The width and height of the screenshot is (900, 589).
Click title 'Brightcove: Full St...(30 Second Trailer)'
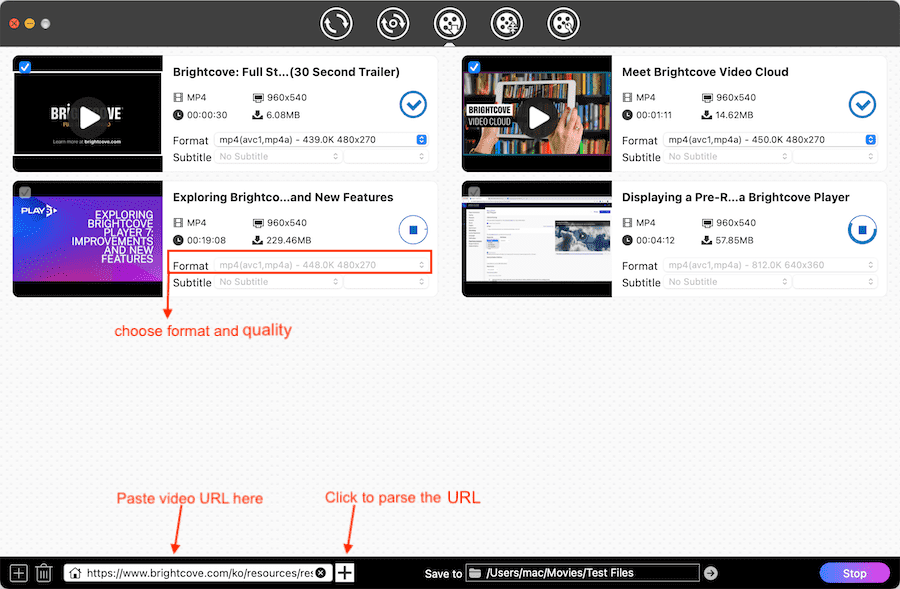coord(286,72)
